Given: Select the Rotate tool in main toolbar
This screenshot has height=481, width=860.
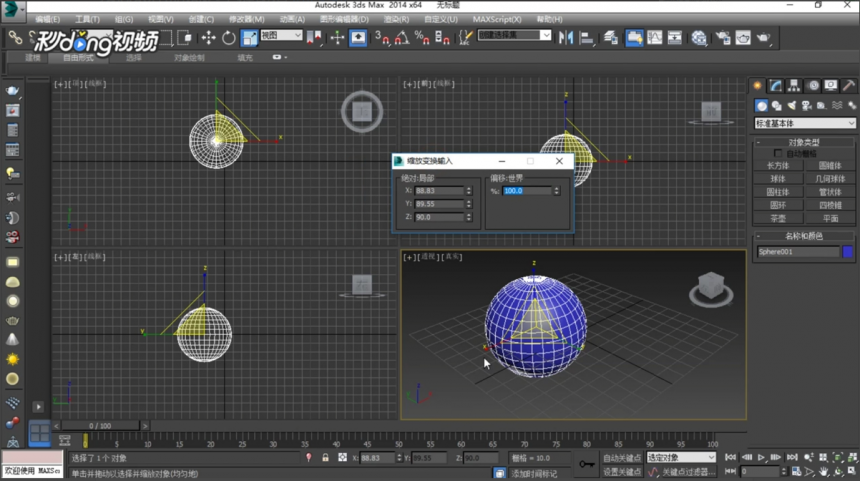Looking at the screenshot, I should (229, 38).
